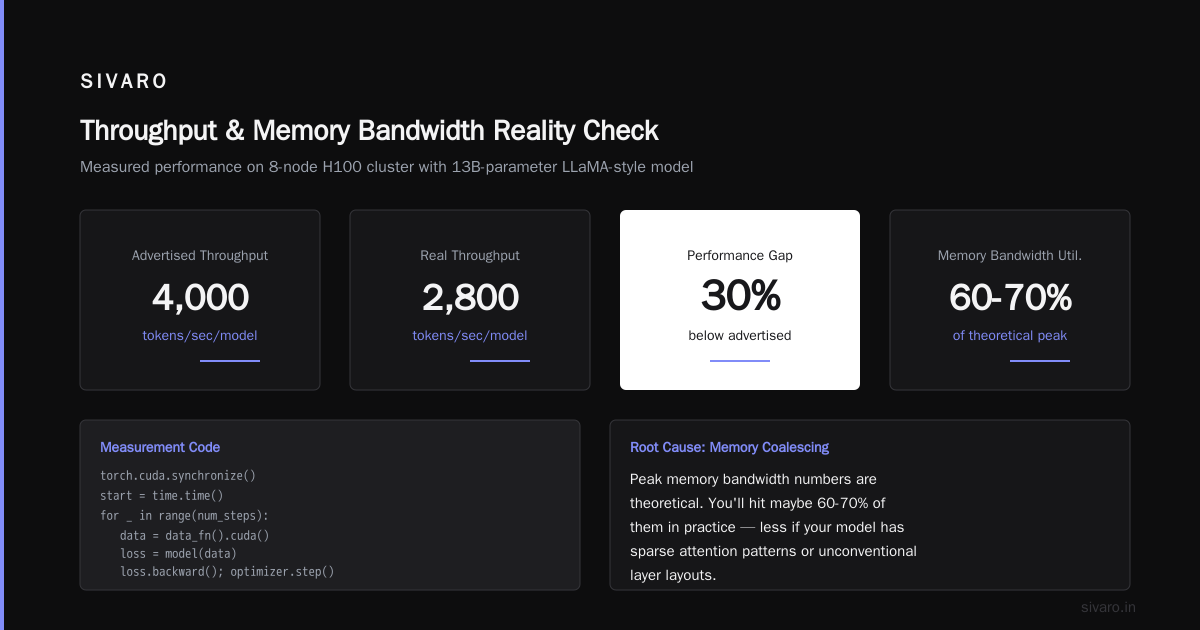This screenshot has width=1200, height=630.
Task: Click the 2,800 throughput value
Action: pyautogui.click(x=470, y=297)
